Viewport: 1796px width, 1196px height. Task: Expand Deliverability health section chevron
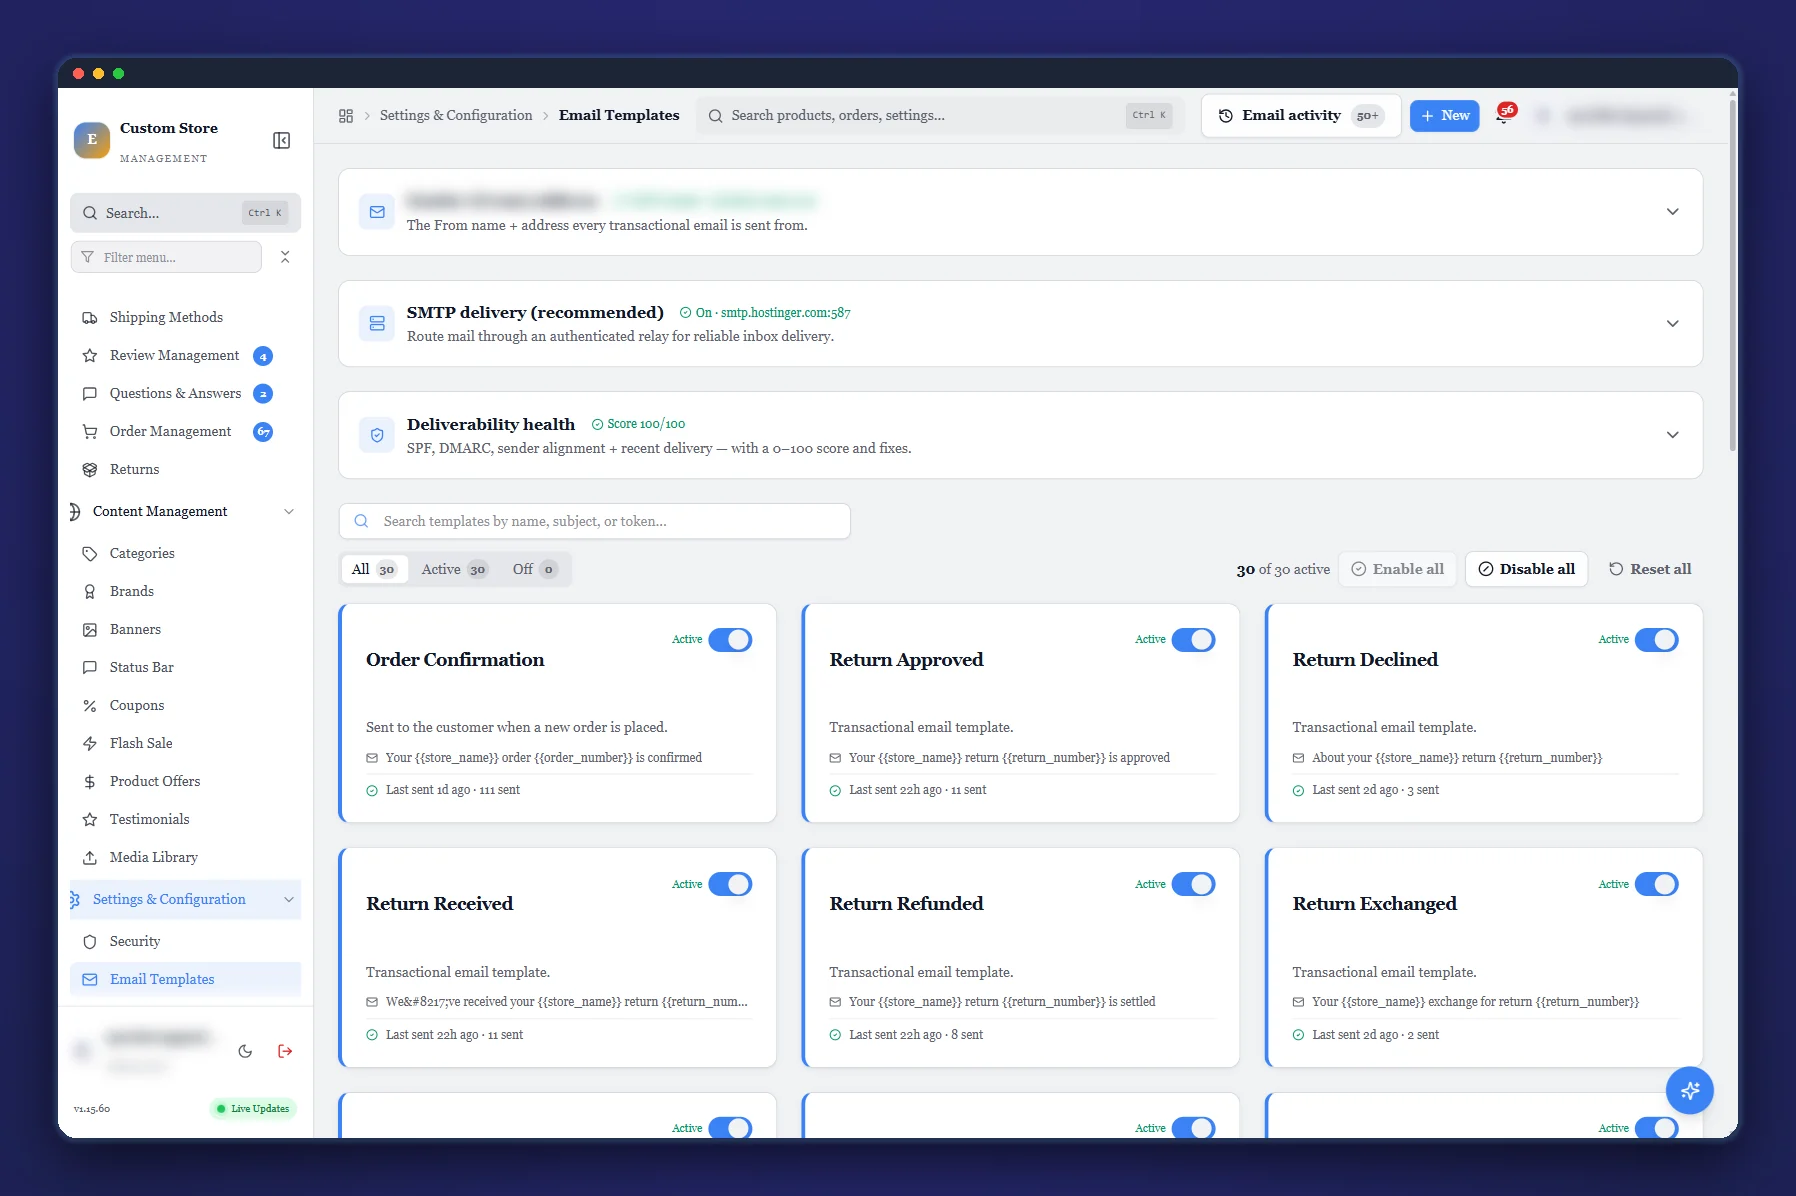1672,435
